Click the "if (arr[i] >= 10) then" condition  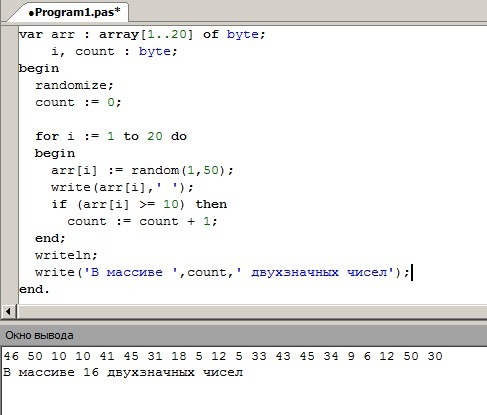point(139,204)
